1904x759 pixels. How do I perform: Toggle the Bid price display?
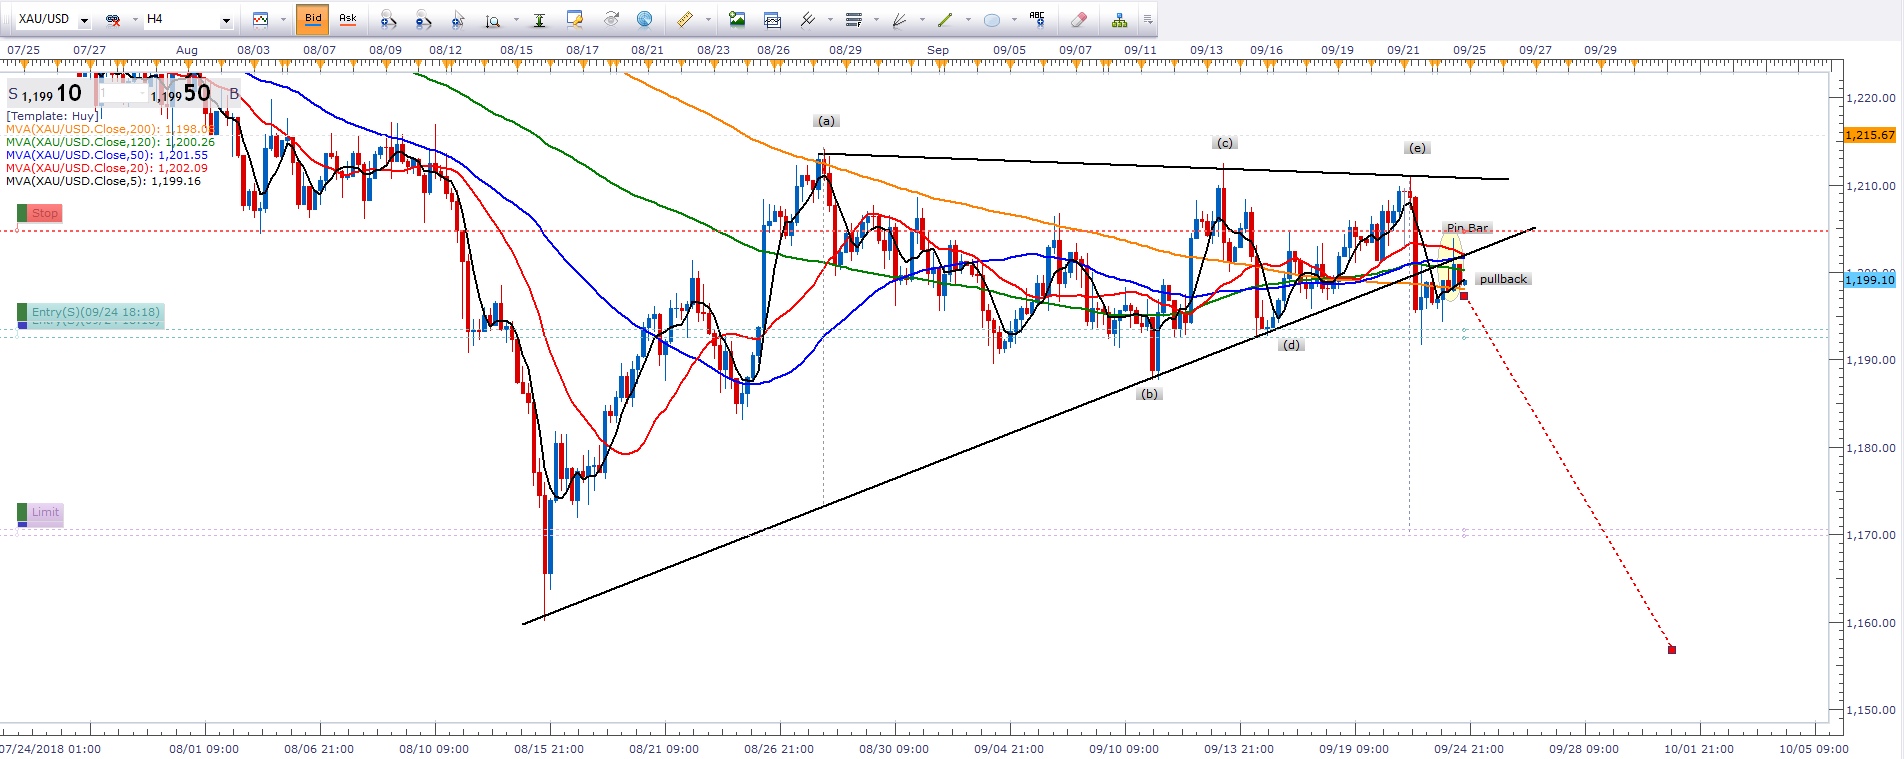(x=313, y=19)
